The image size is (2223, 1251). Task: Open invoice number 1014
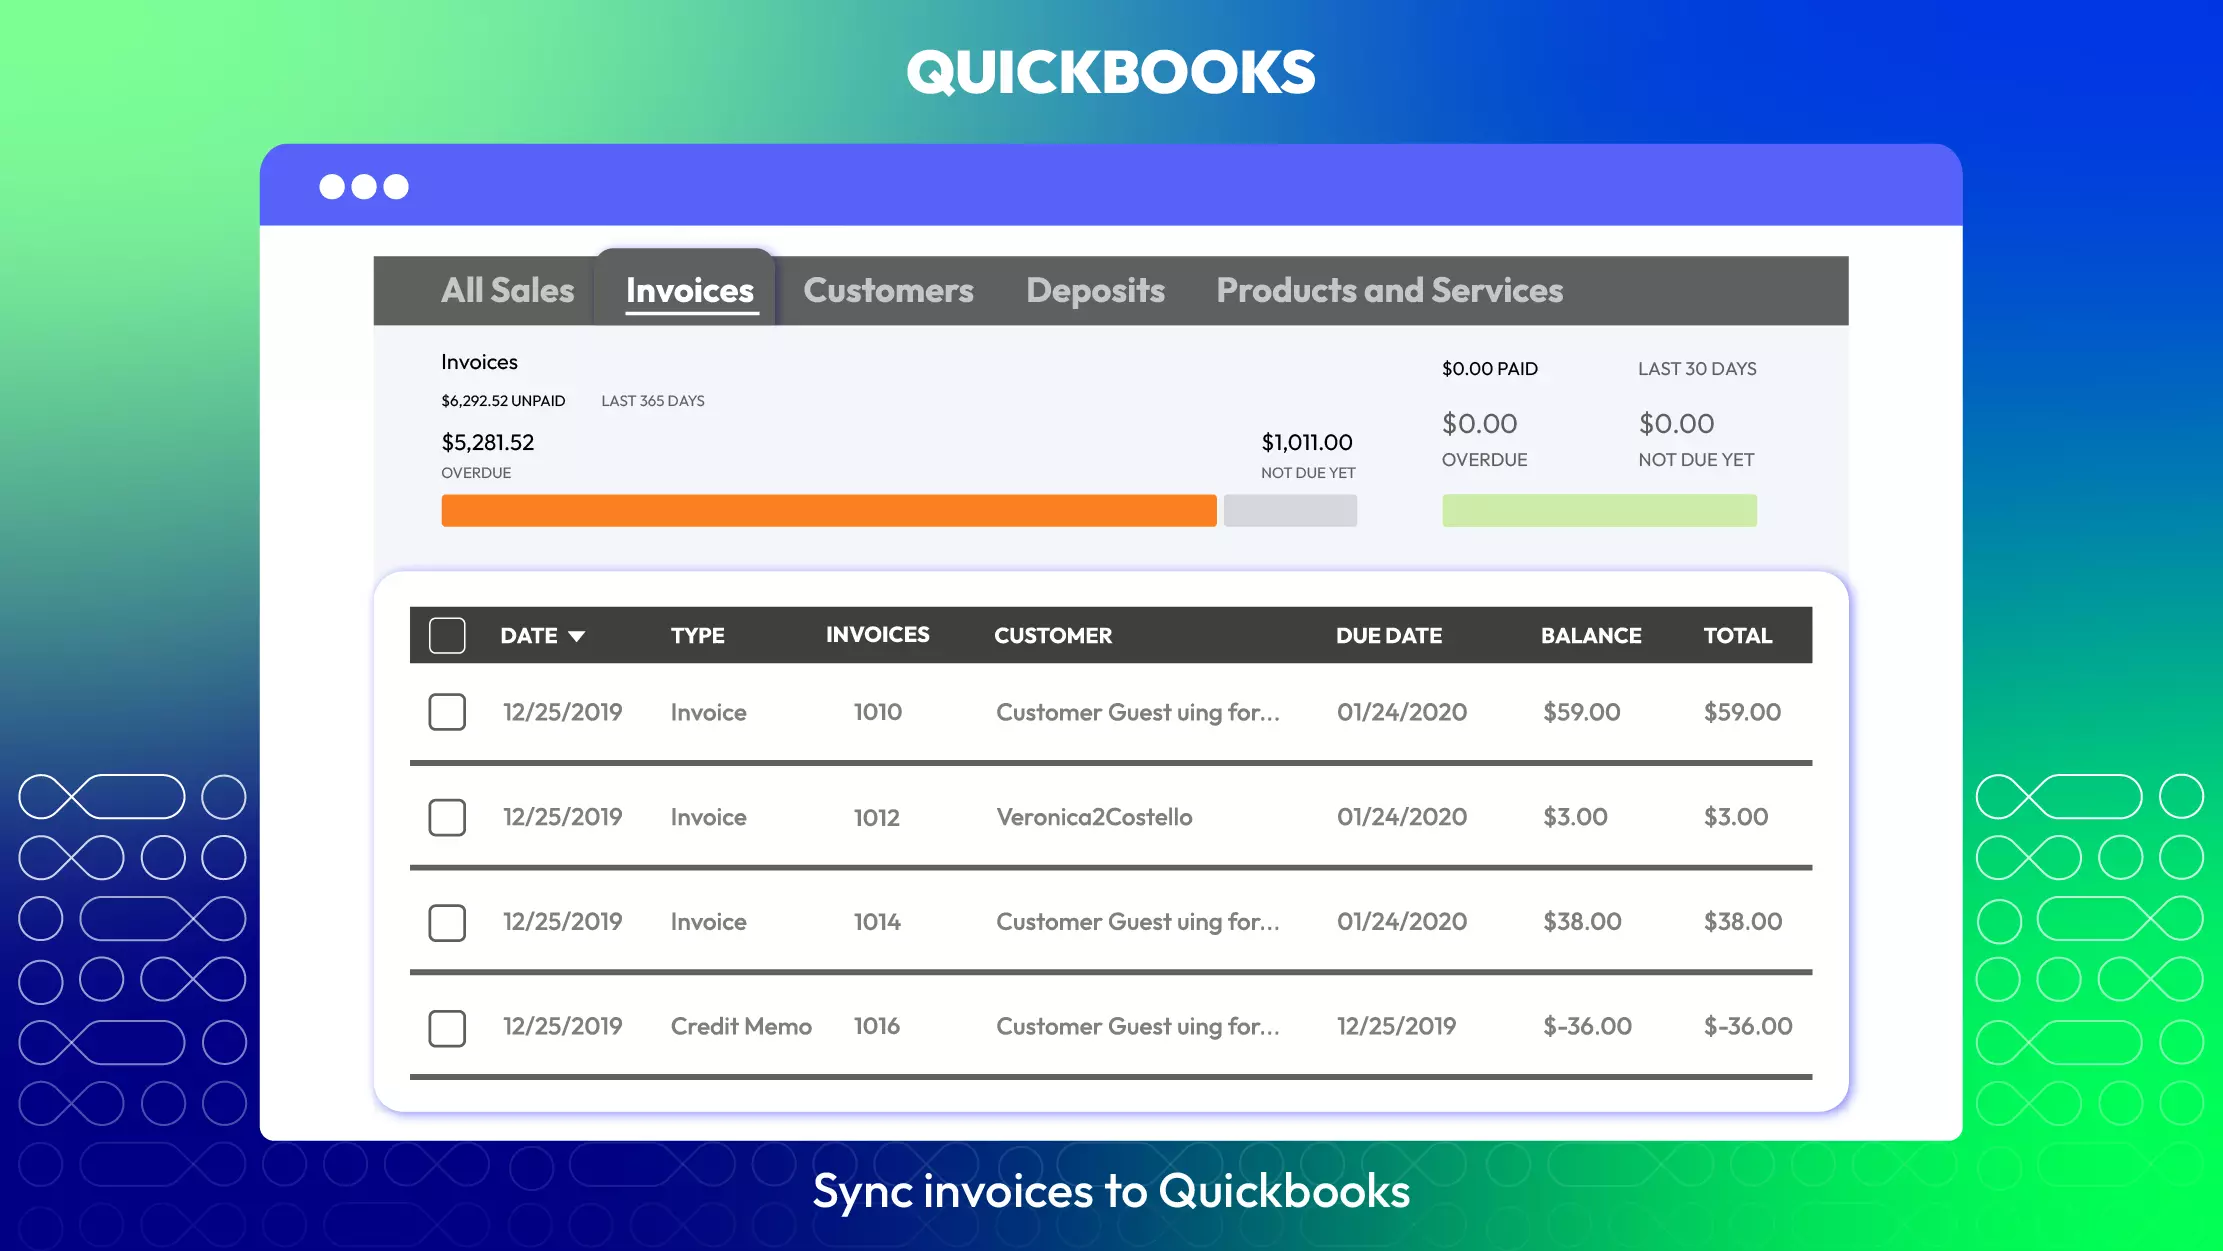877,922
